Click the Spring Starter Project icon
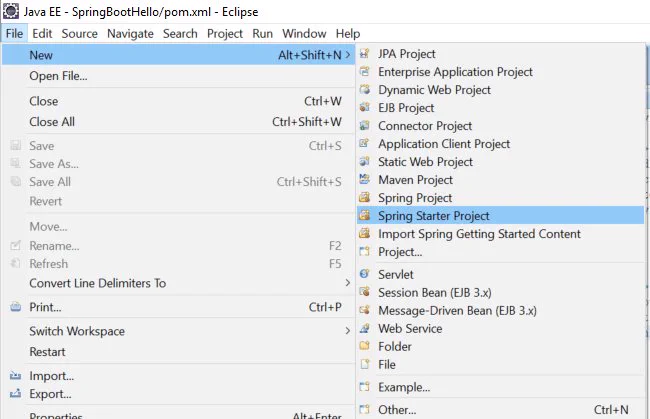650x419 pixels. tap(364, 216)
